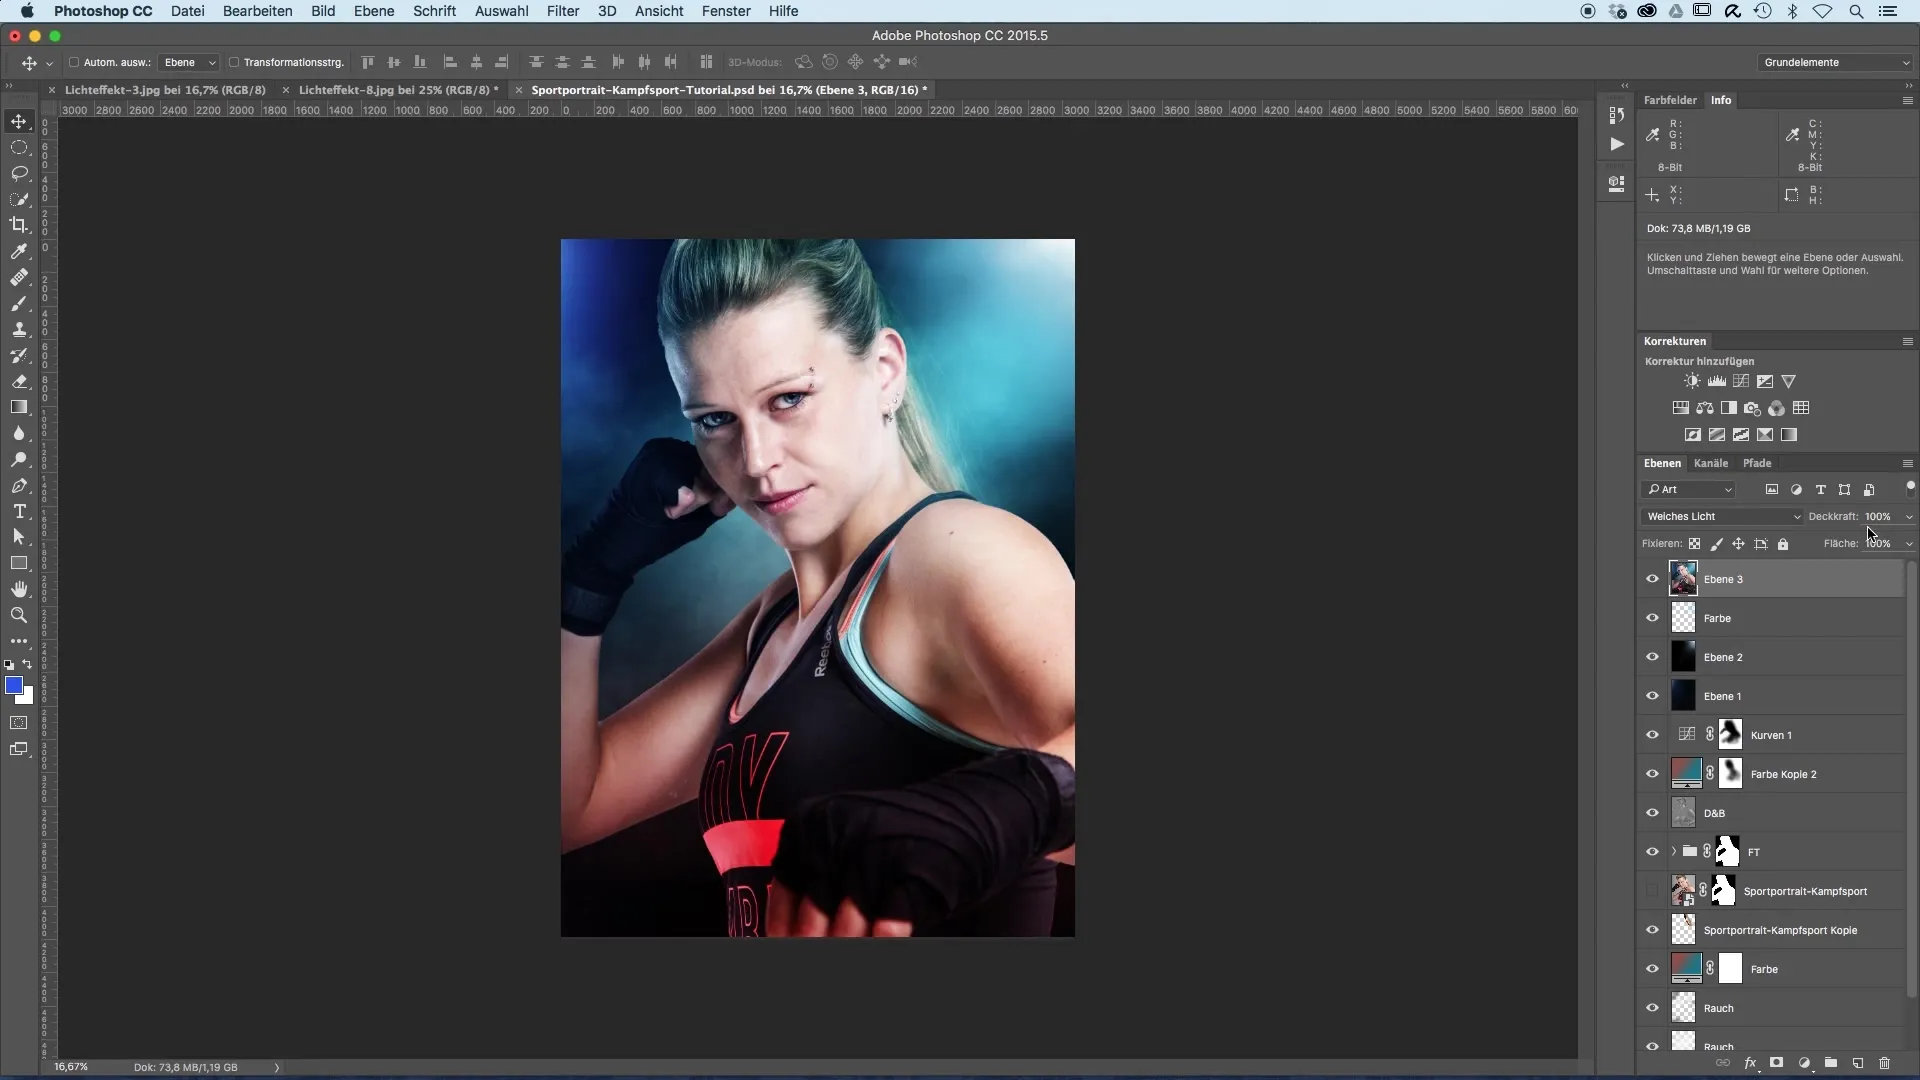Click the zoom level field 16,67%
Image resolution: width=1920 pixels, height=1080 pixels.
click(71, 1067)
